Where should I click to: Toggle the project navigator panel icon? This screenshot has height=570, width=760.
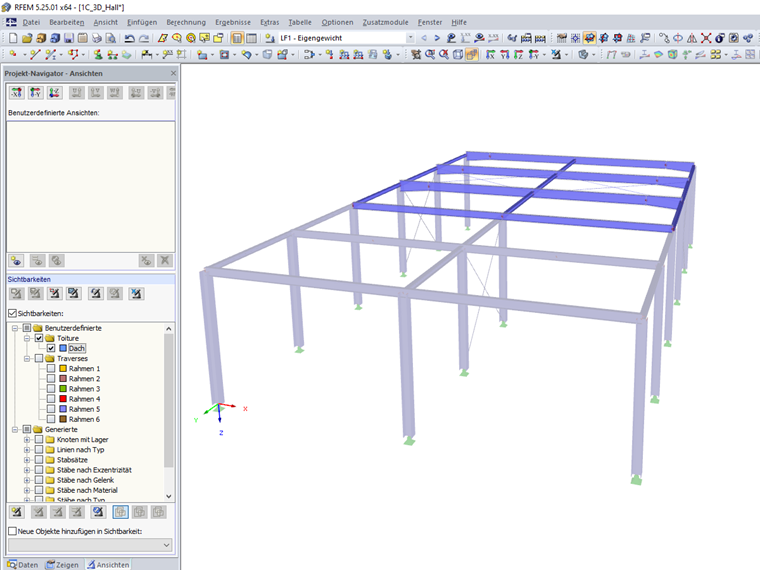[x=237, y=38]
